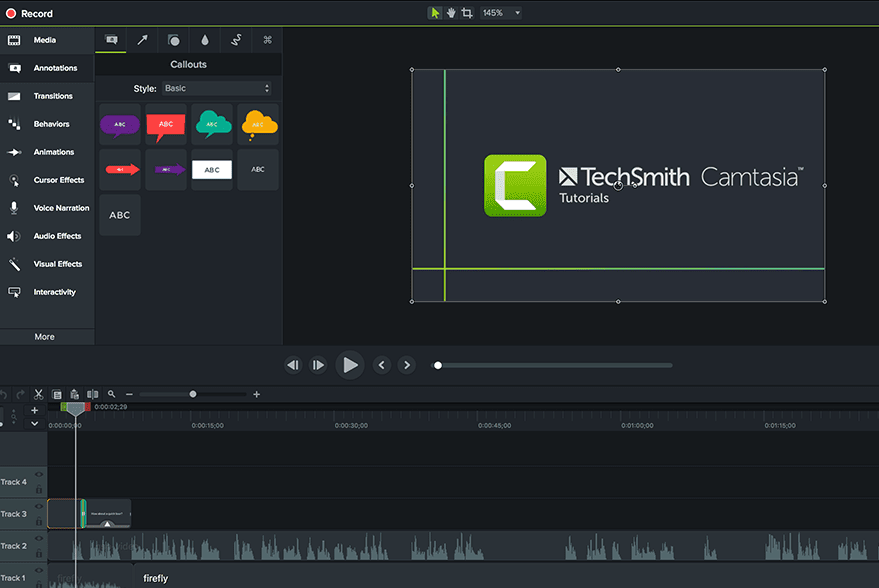Screen dimensions: 879x588
Task: Toggle Track 2 visibility eye
Action: (39, 539)
